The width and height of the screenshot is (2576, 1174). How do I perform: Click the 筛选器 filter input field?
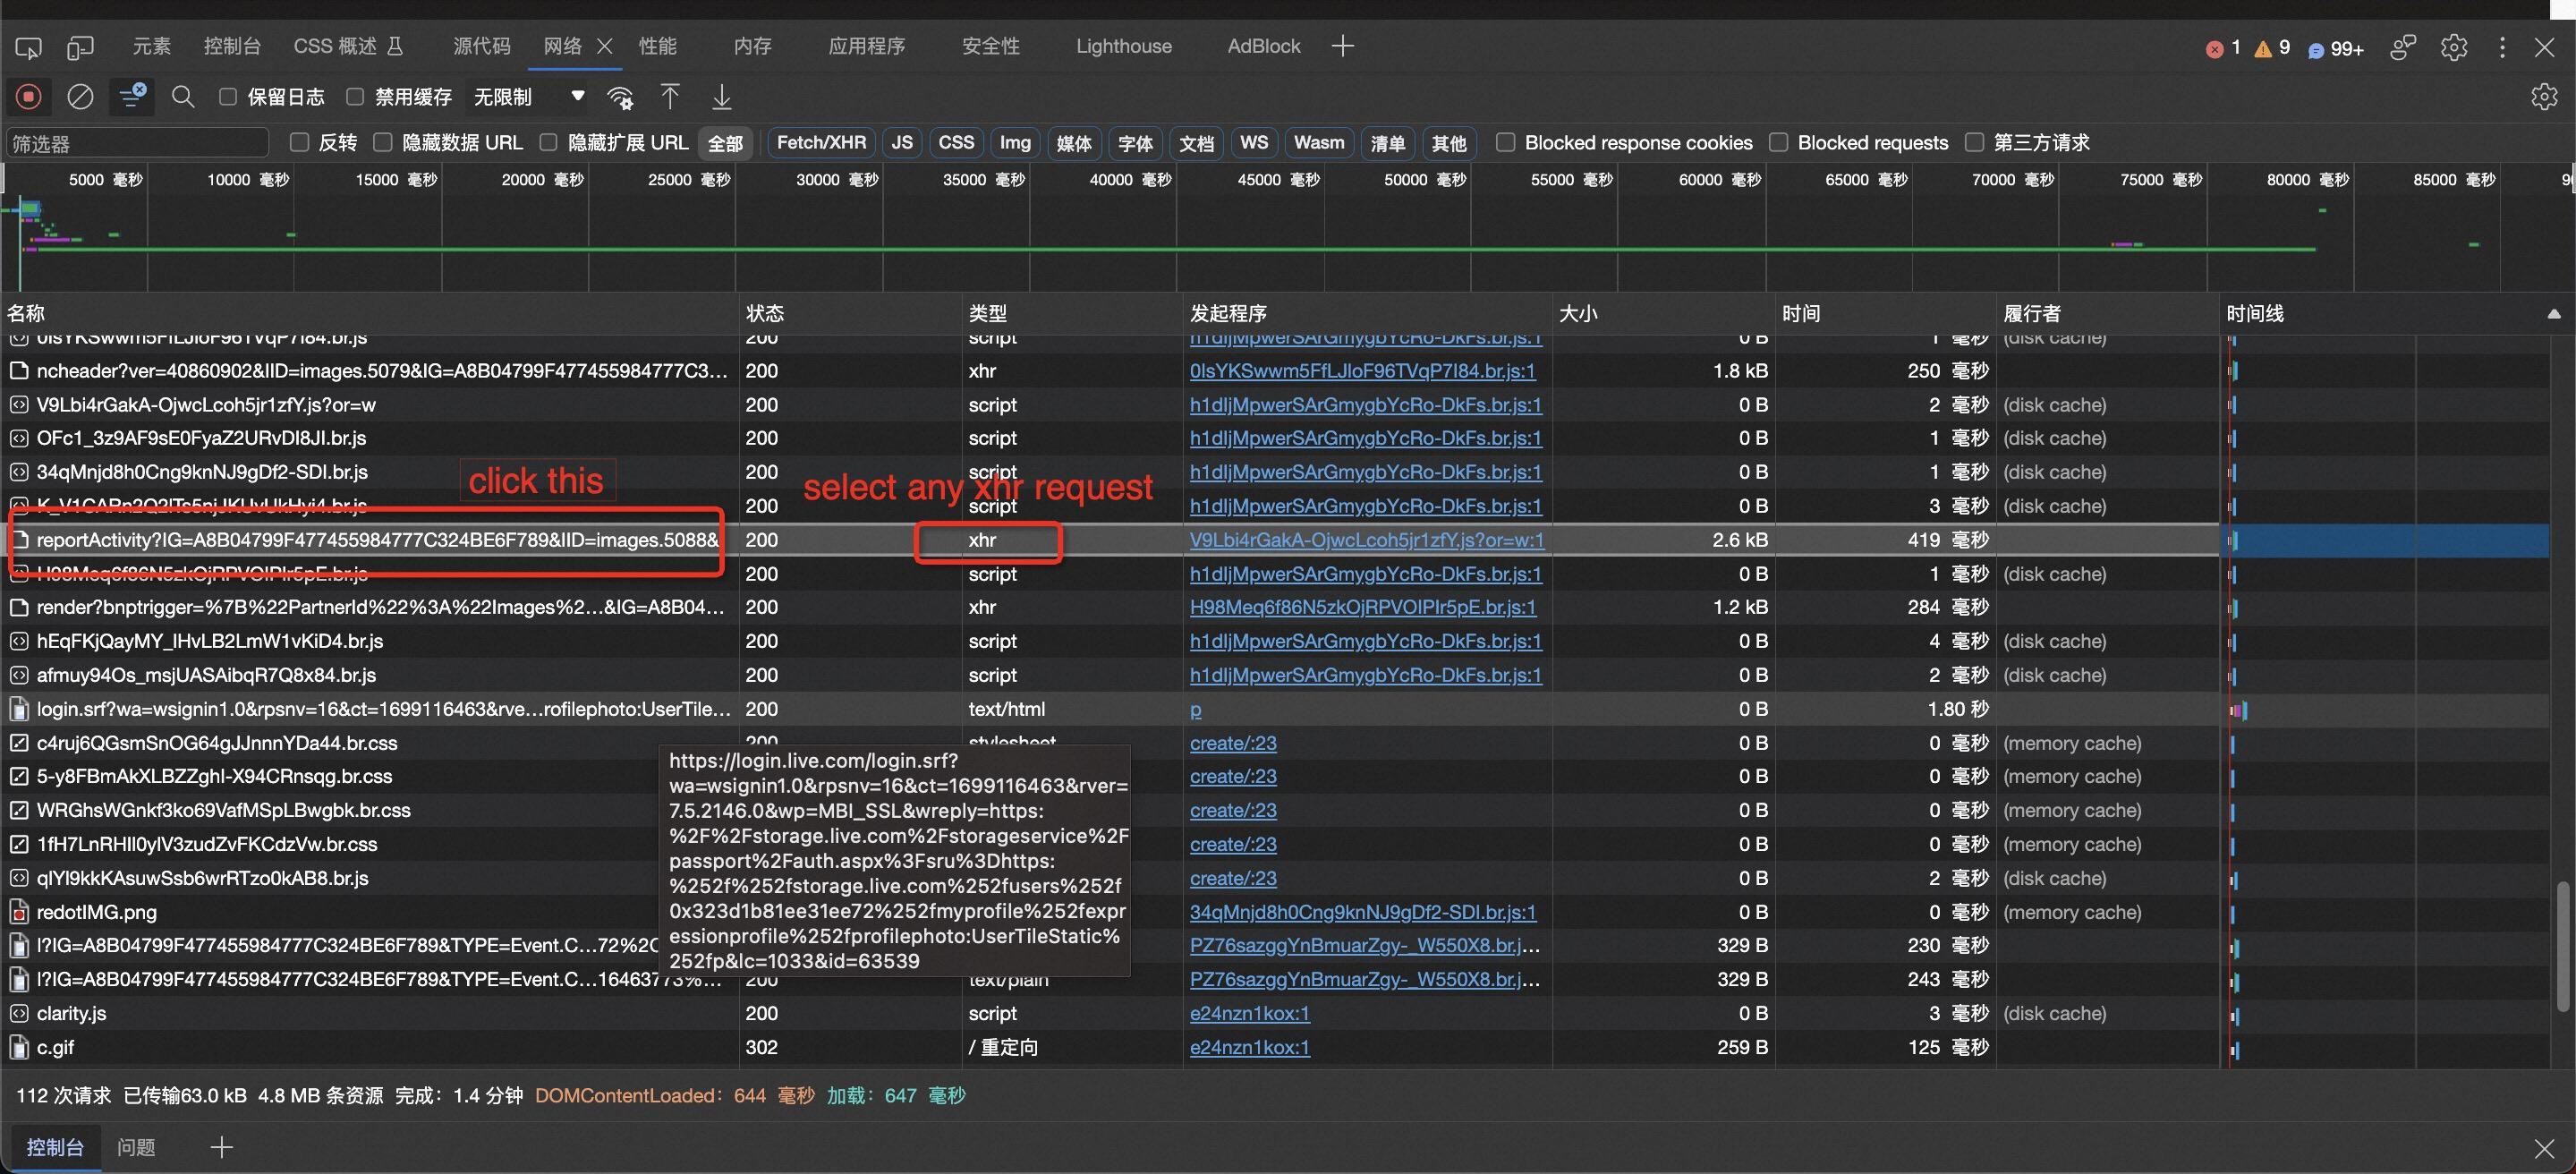pos(137,143)
